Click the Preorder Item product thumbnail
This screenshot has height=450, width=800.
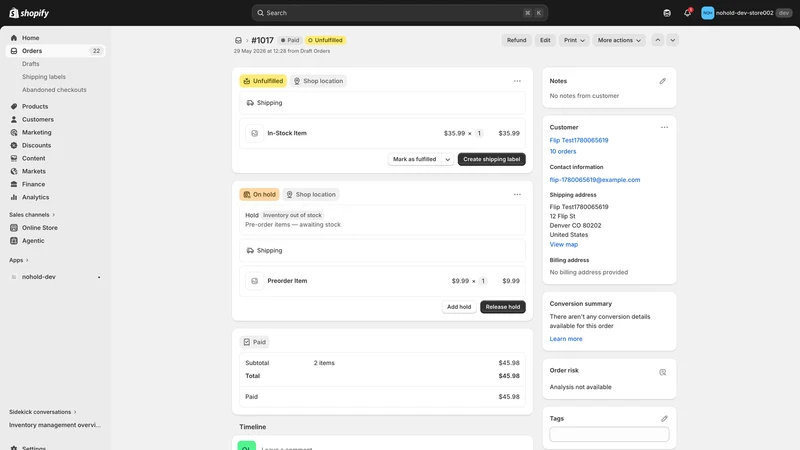(254, 281)
